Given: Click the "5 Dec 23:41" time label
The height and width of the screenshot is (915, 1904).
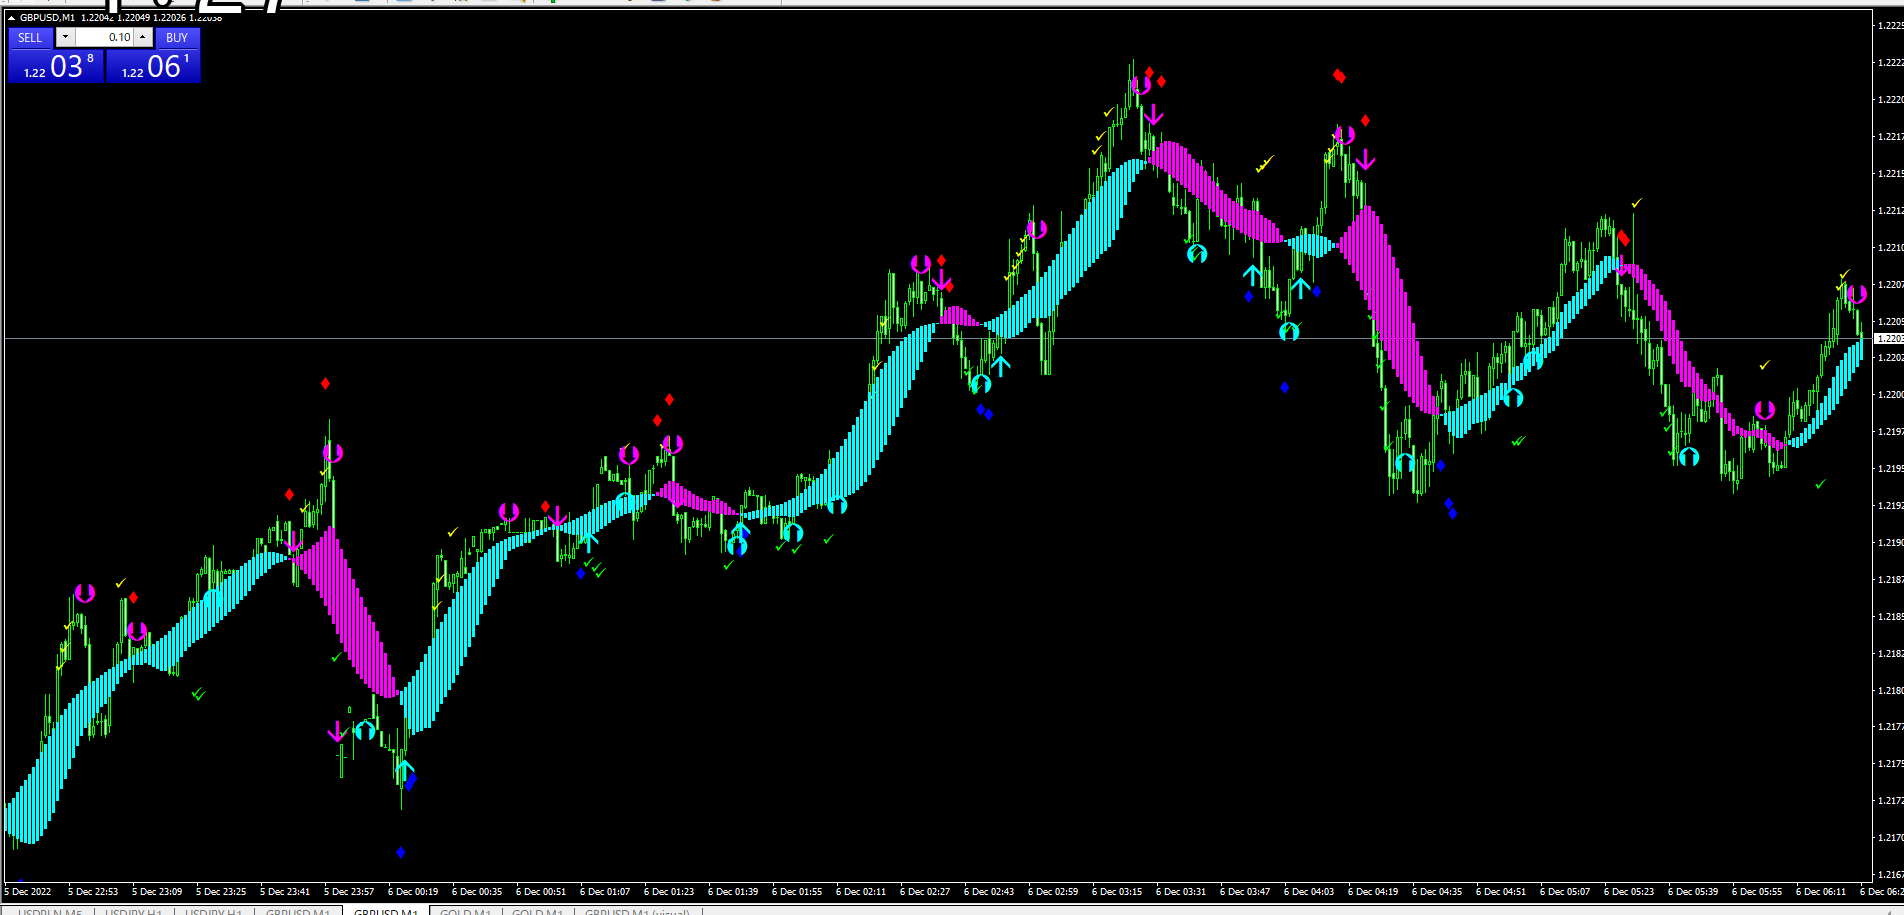Looking at the screenshot, I should (285, 891).
